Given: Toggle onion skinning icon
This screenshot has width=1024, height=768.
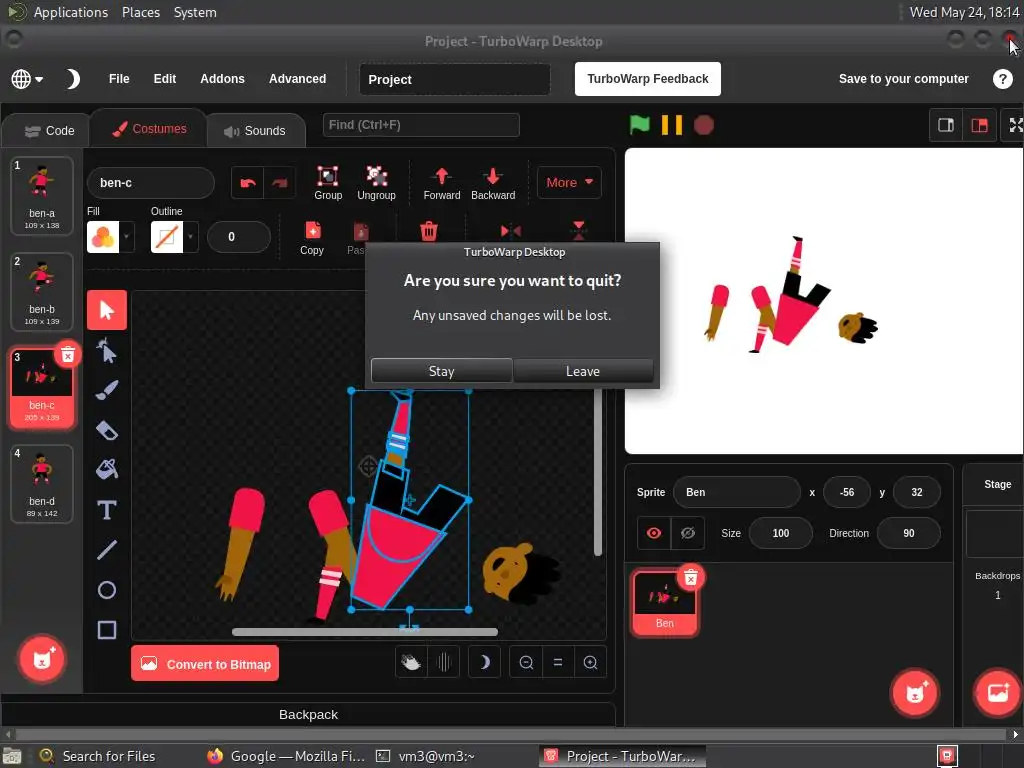Looking at the screenshot, I should coord(443,663).
